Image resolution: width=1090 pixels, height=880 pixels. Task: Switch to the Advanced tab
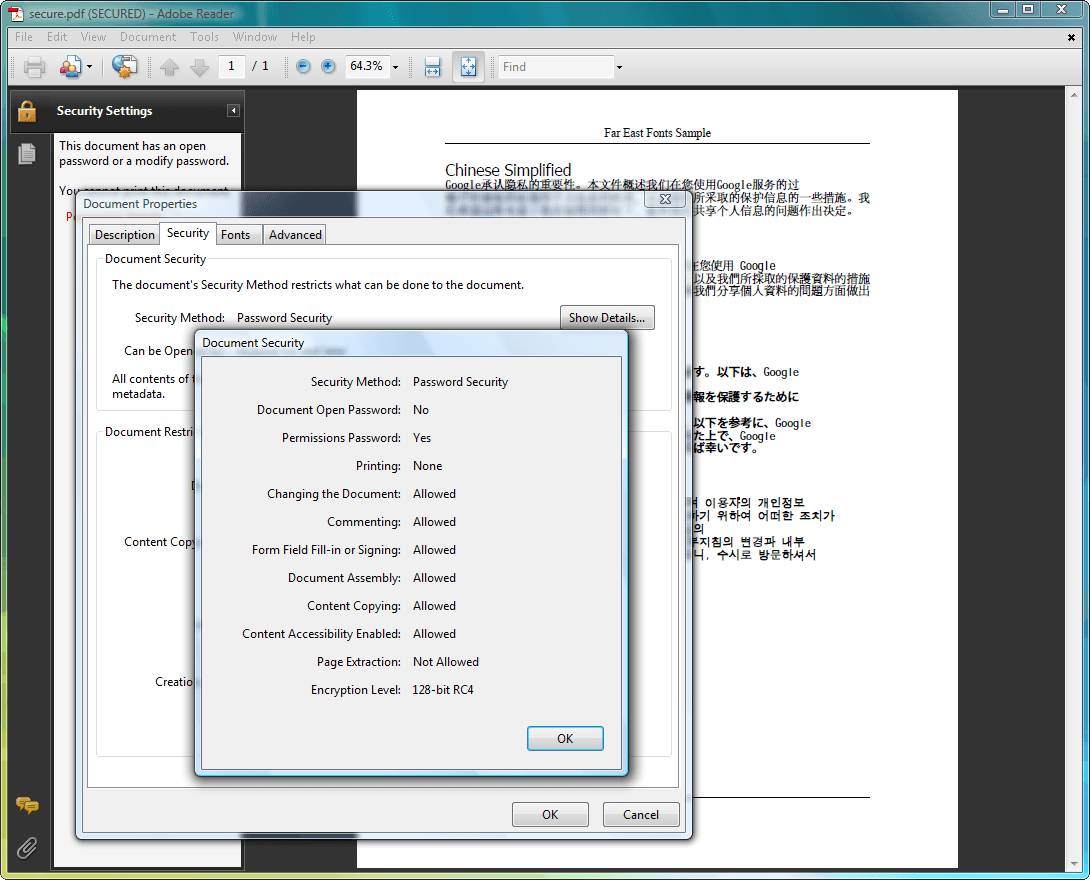click(x=295, y=235)
